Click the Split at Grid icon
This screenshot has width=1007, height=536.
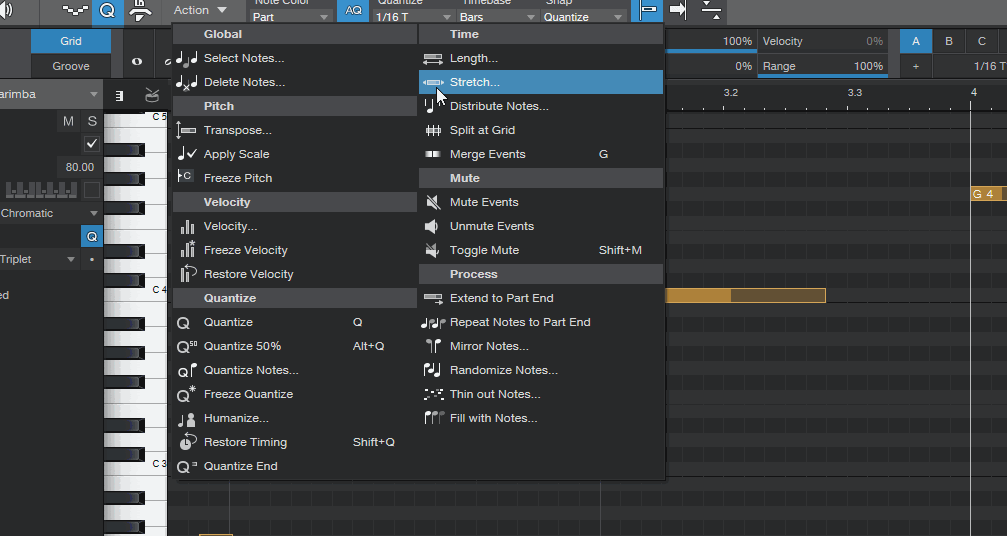click(x=433, y=130)
